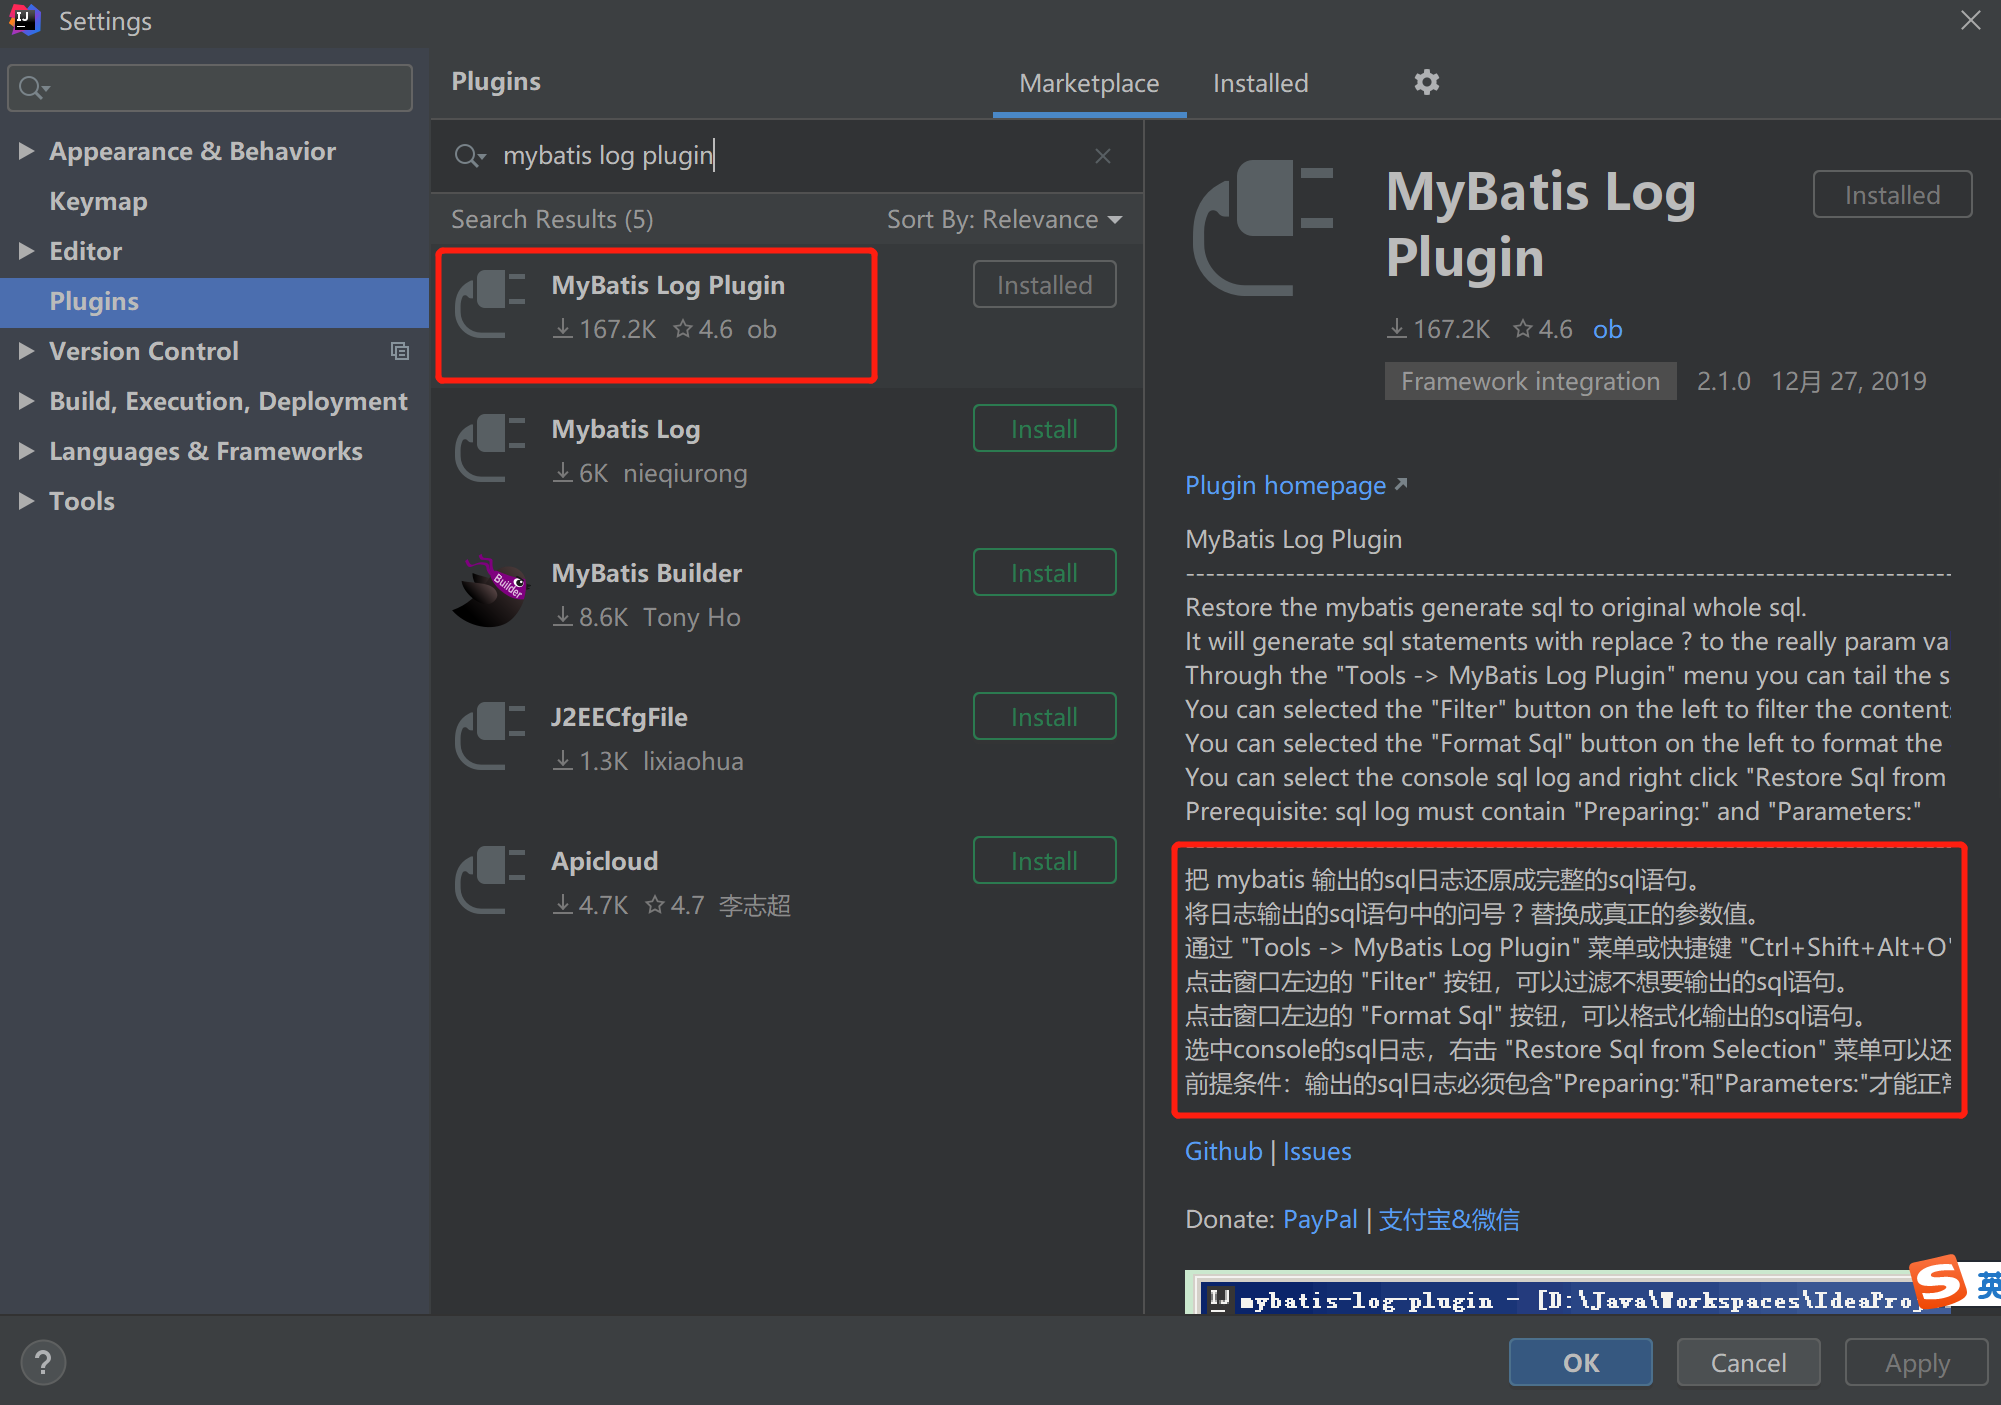Focus the settings search input field
Viewport: 2001px width, 1405px height.
(210, 88)
